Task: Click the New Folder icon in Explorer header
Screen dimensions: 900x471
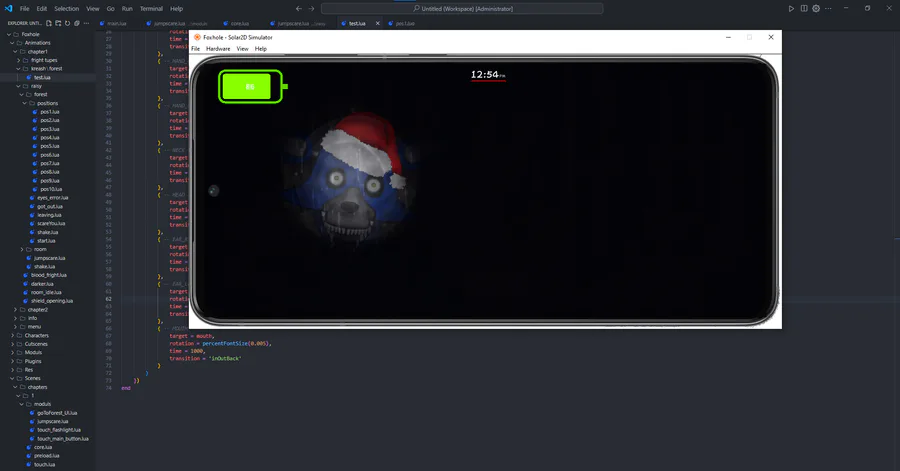Action: point(58,24)
